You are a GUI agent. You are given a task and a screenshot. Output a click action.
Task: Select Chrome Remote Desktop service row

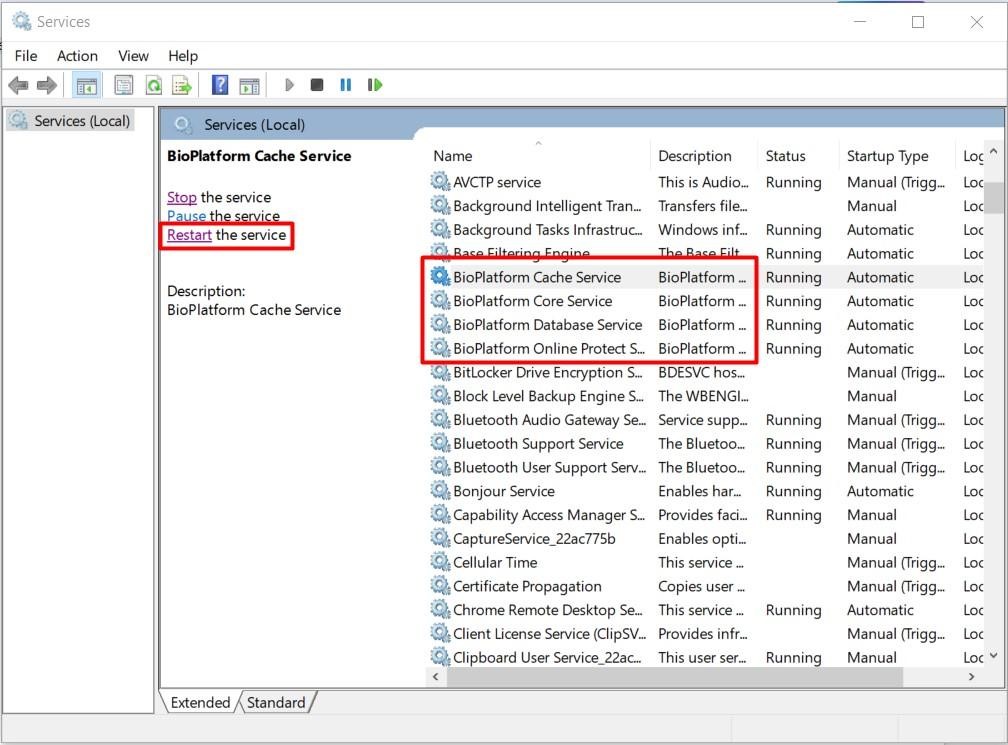click(705, 610)
